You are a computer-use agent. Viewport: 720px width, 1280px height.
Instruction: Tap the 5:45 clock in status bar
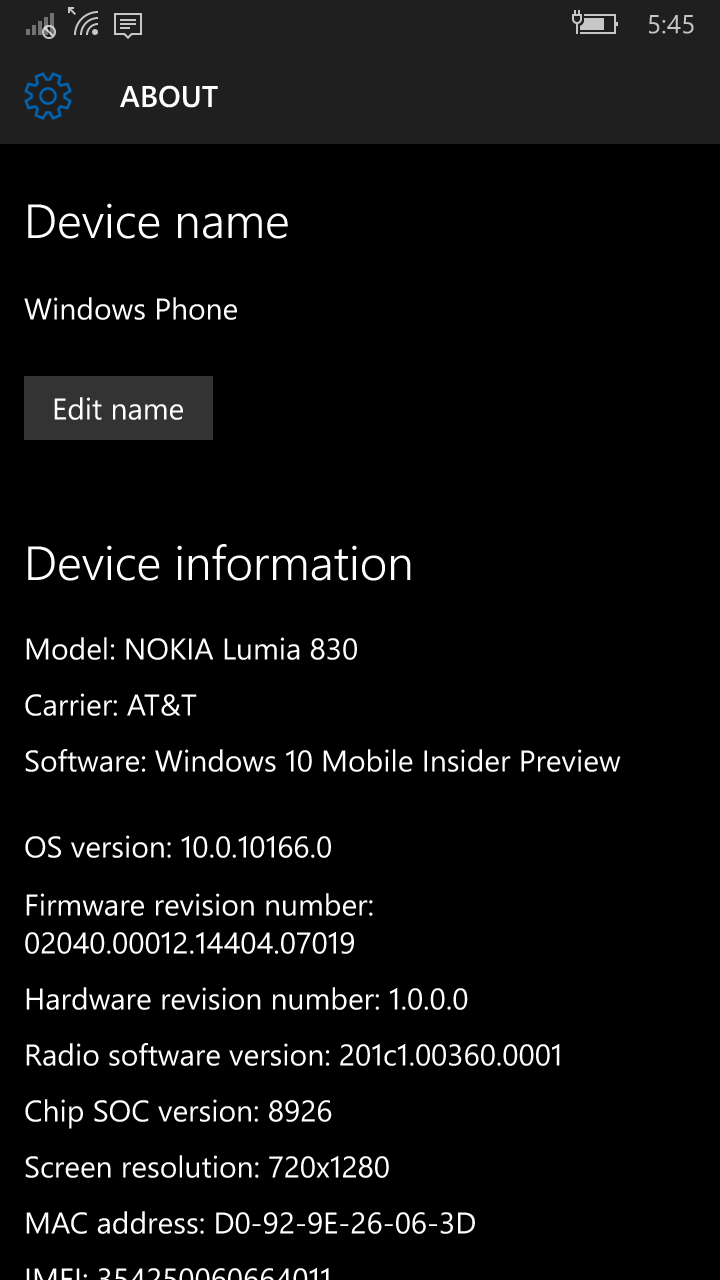pyautogui.click(x=671, y=25)
